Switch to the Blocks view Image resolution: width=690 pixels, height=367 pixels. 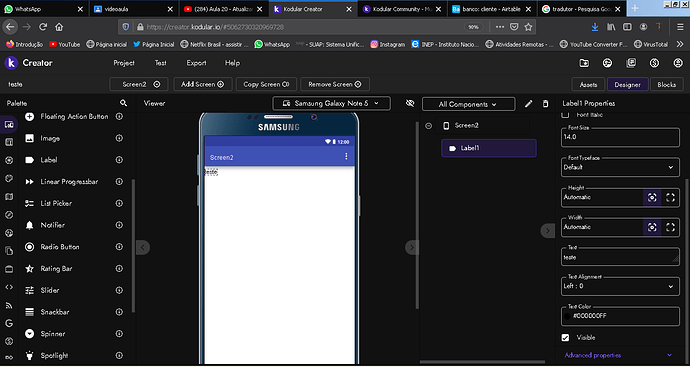[666, 84]
